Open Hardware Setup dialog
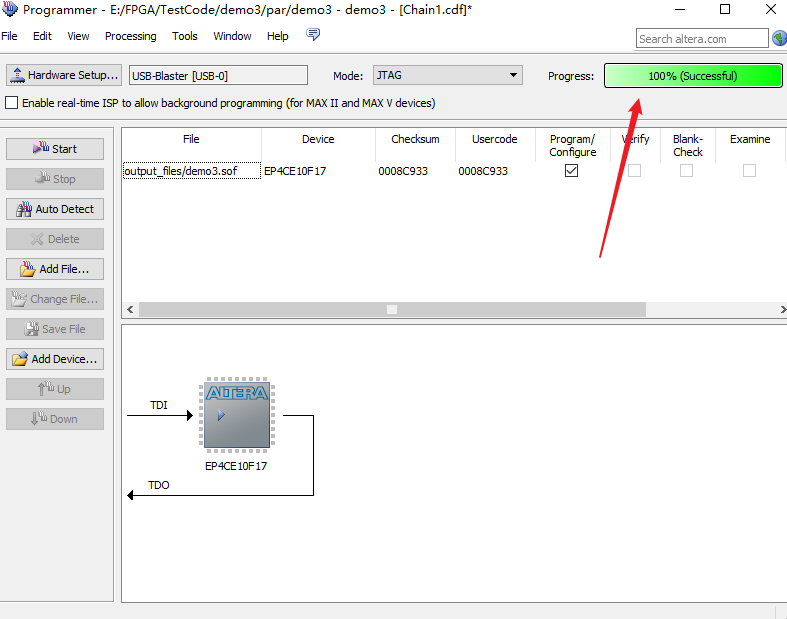 click(x=64, y=75)
